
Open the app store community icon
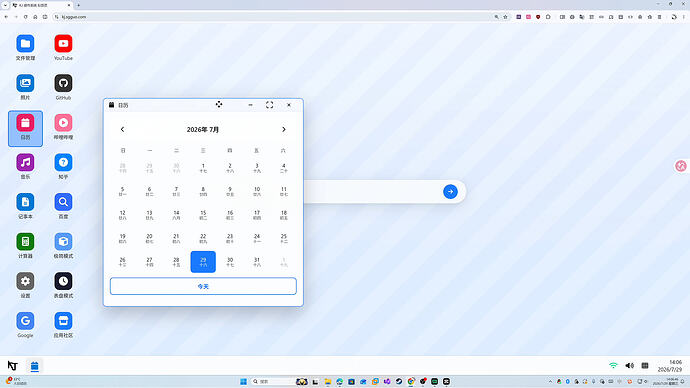click(x=63, y=321)
